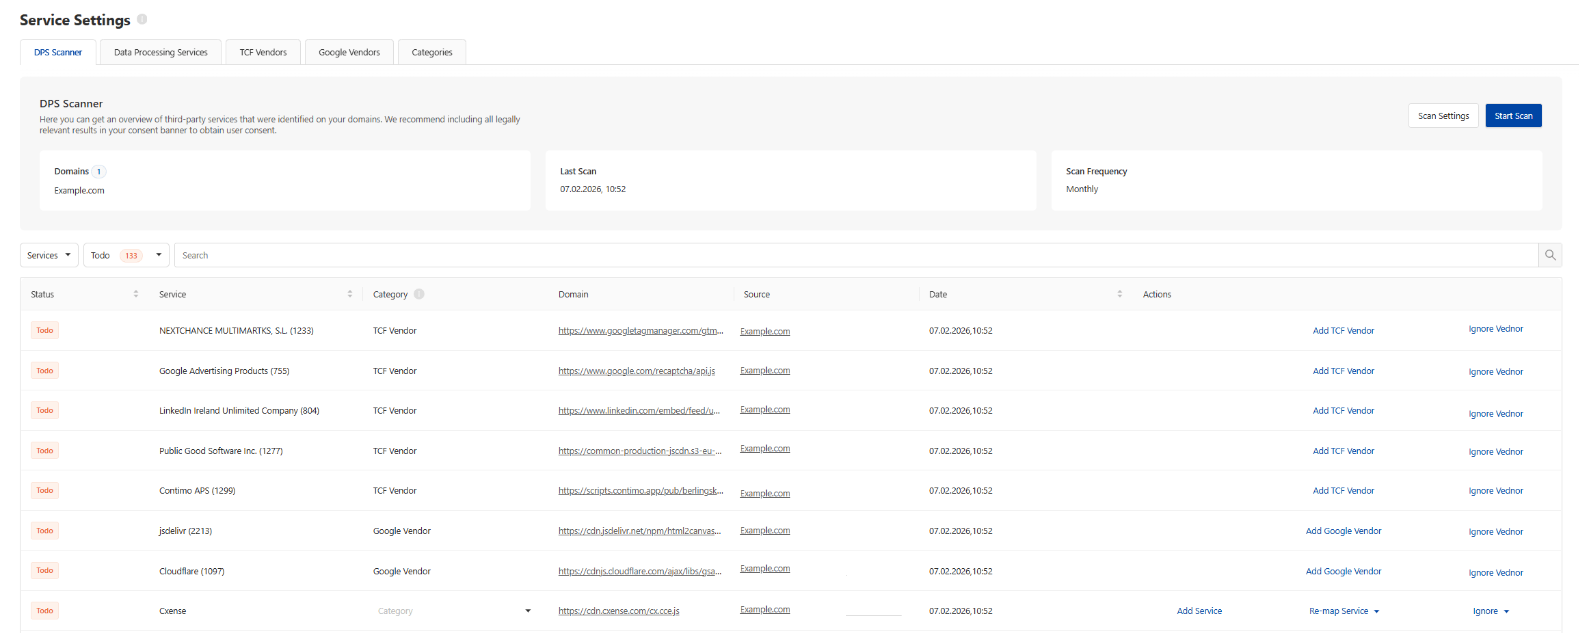This screenshot has width=1579, height=633.
Task: Open Scan Settings
Action: pos(1443,116)
